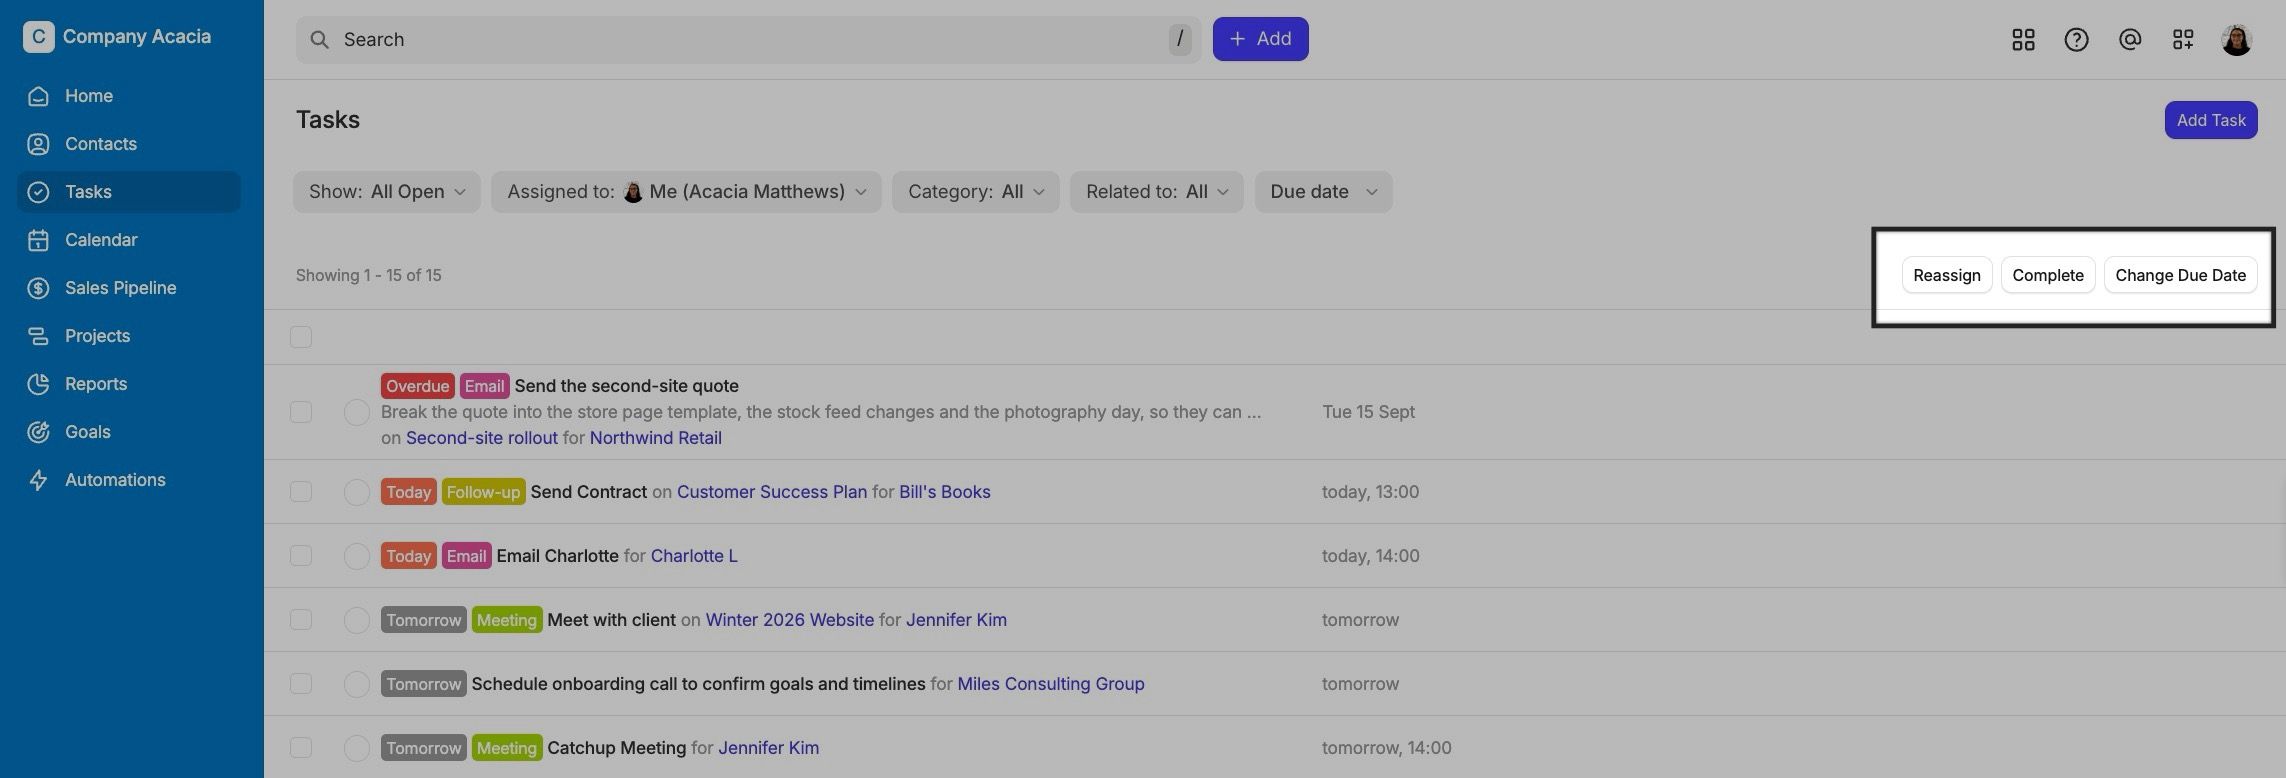Tick the select-all tasks checkbox

[301, 337]
